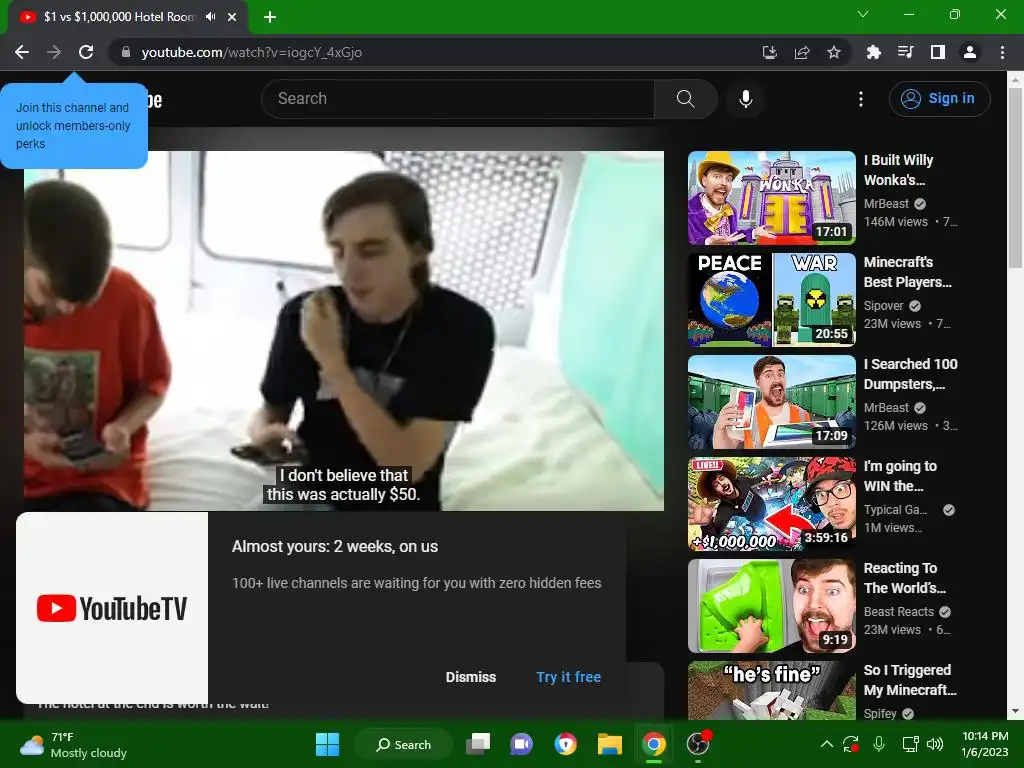Click the Sipover channel name
Viewport: 1024px width, 768px height.
(x=884, y=306)
